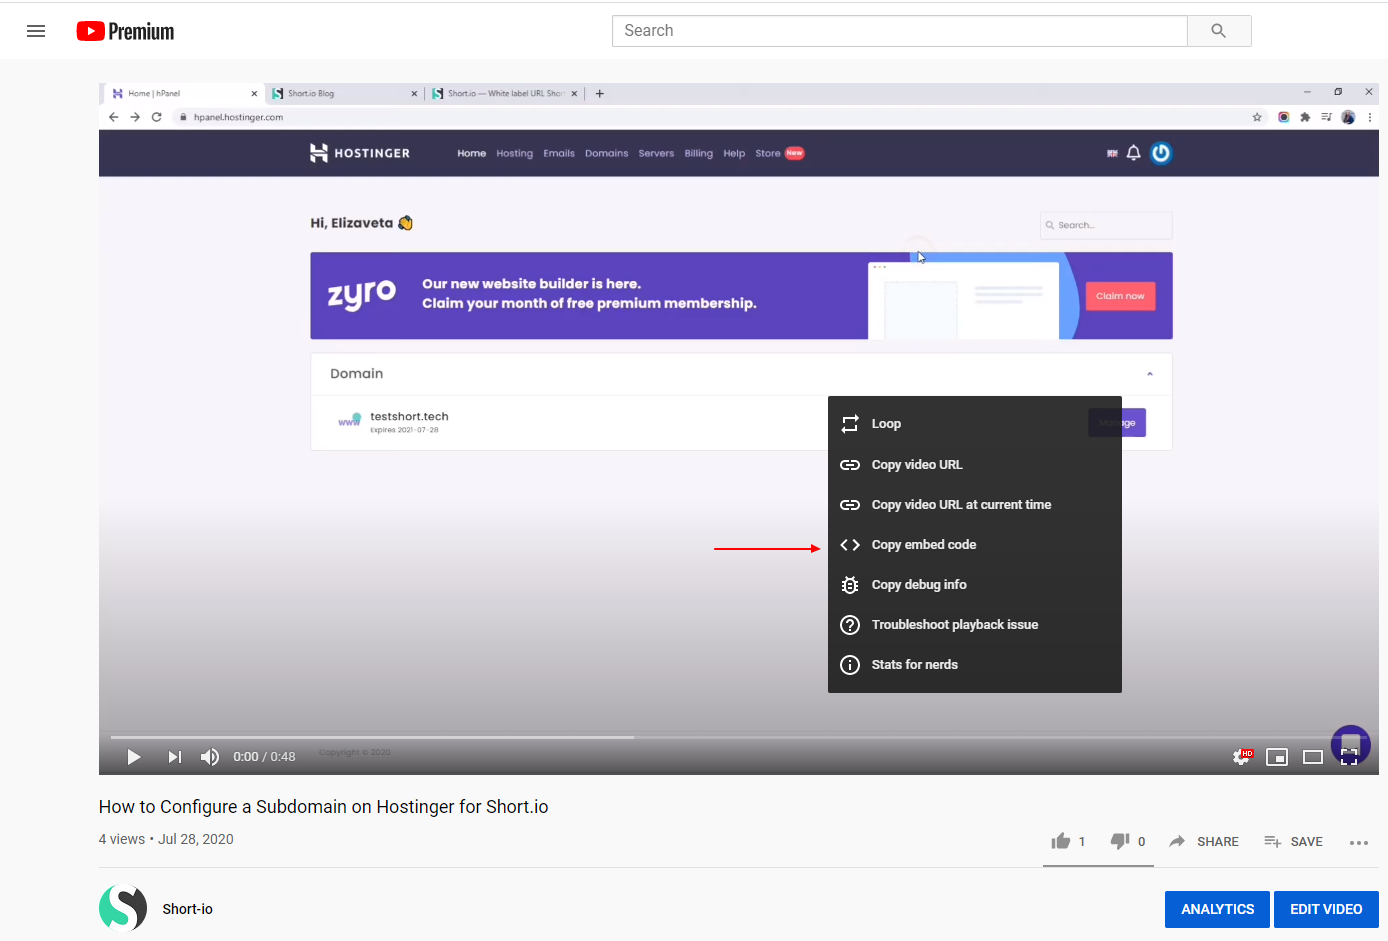
Task: Click Emails in Hostinger navigation
Action: [x=559, y=153]
